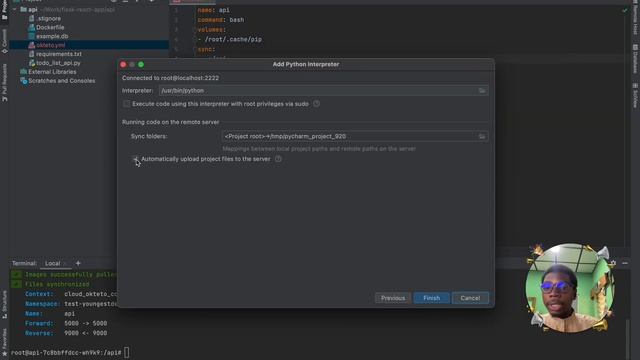Open todo_list_api.py in project tree

[58, 63]
